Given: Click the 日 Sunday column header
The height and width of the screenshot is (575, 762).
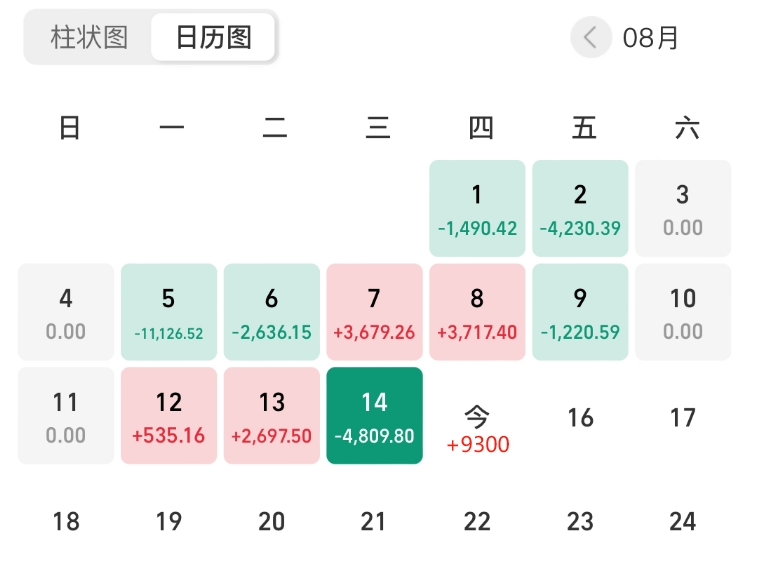Looking at the screenshot, I should [x=69, y=128].
